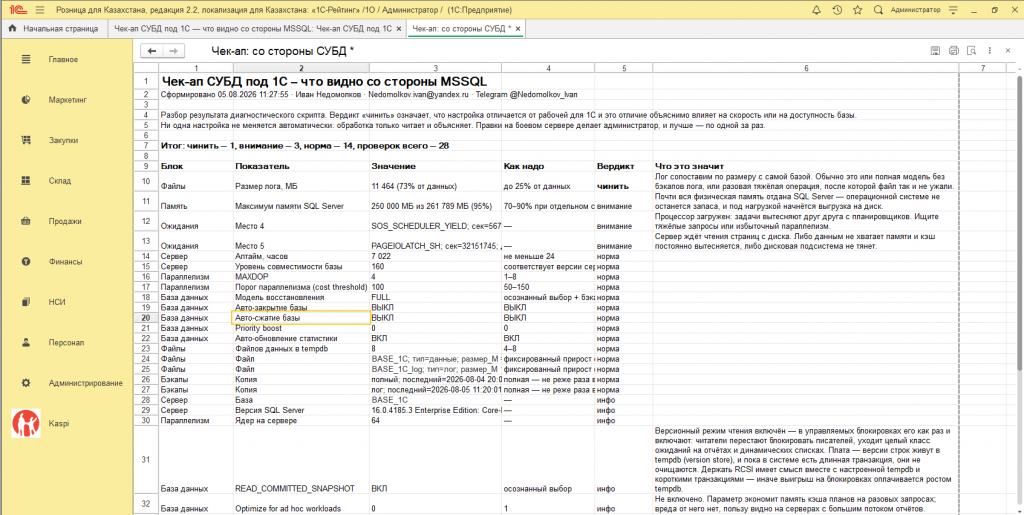Click the Аптайм, часов cell
Viewport: 1024px width, 515px height.
tap(300, 257)
